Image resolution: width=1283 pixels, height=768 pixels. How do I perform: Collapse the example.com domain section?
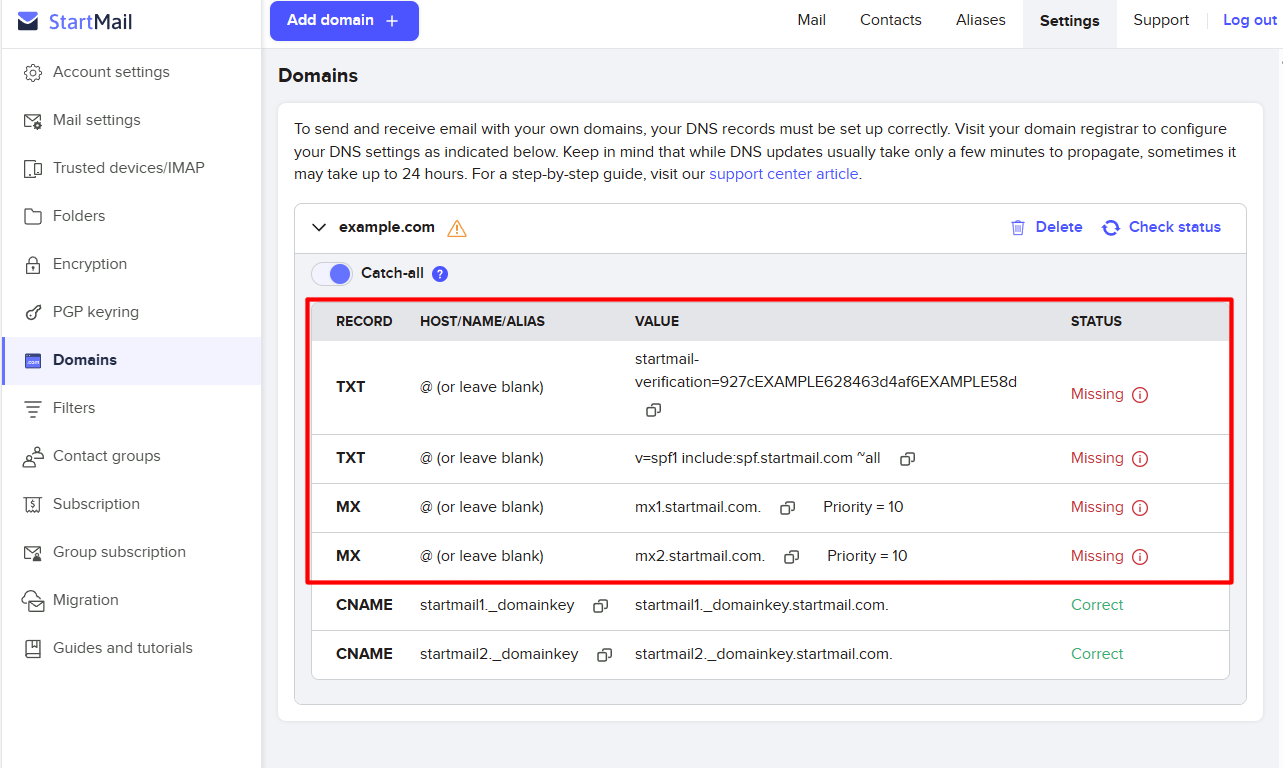[x=320, y=228]
